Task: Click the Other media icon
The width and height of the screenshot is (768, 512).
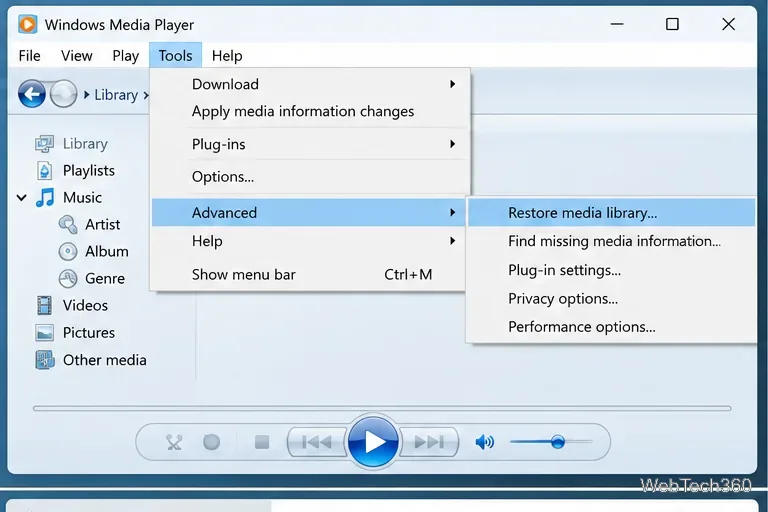Action: [44, 360]
